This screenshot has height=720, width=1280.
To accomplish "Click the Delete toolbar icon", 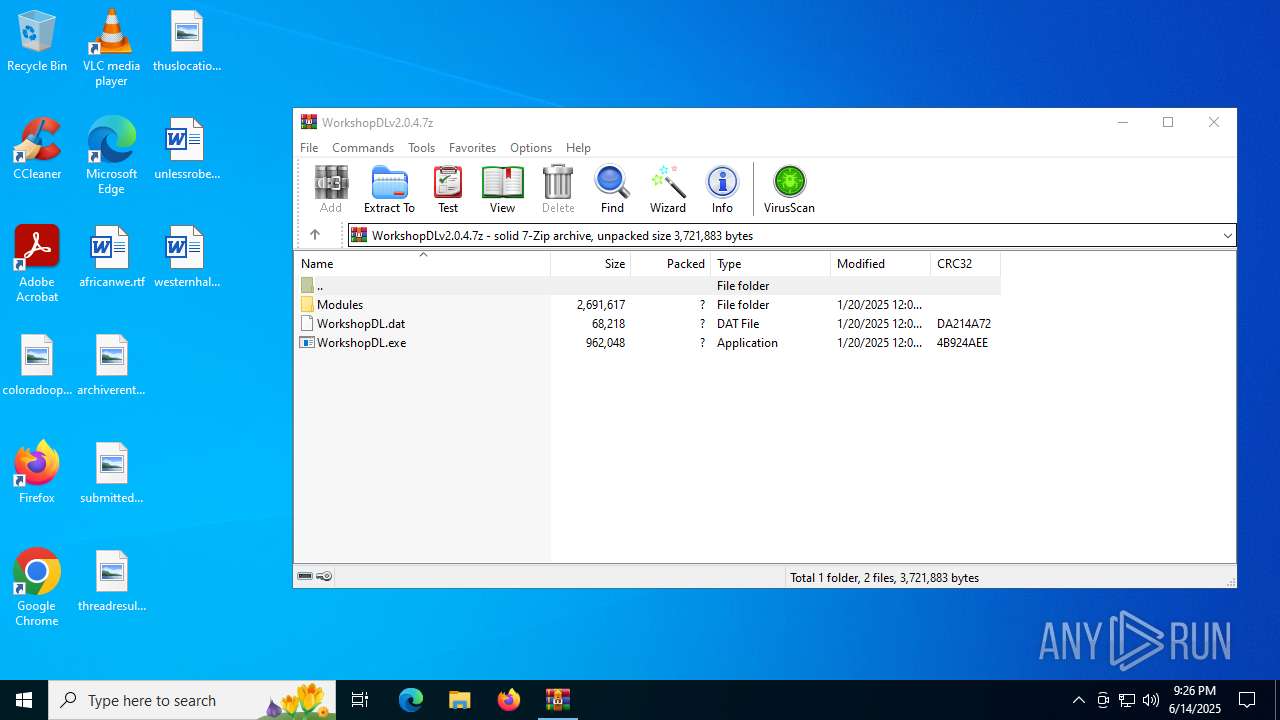I will (558, 189).
